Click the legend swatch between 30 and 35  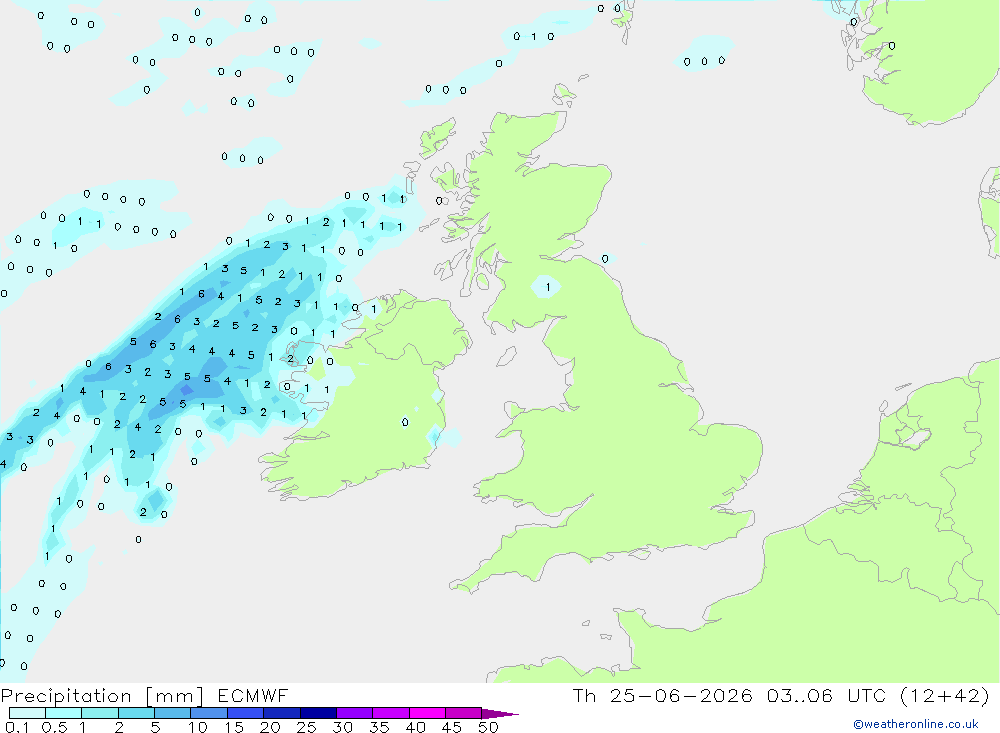coord(355,713)
